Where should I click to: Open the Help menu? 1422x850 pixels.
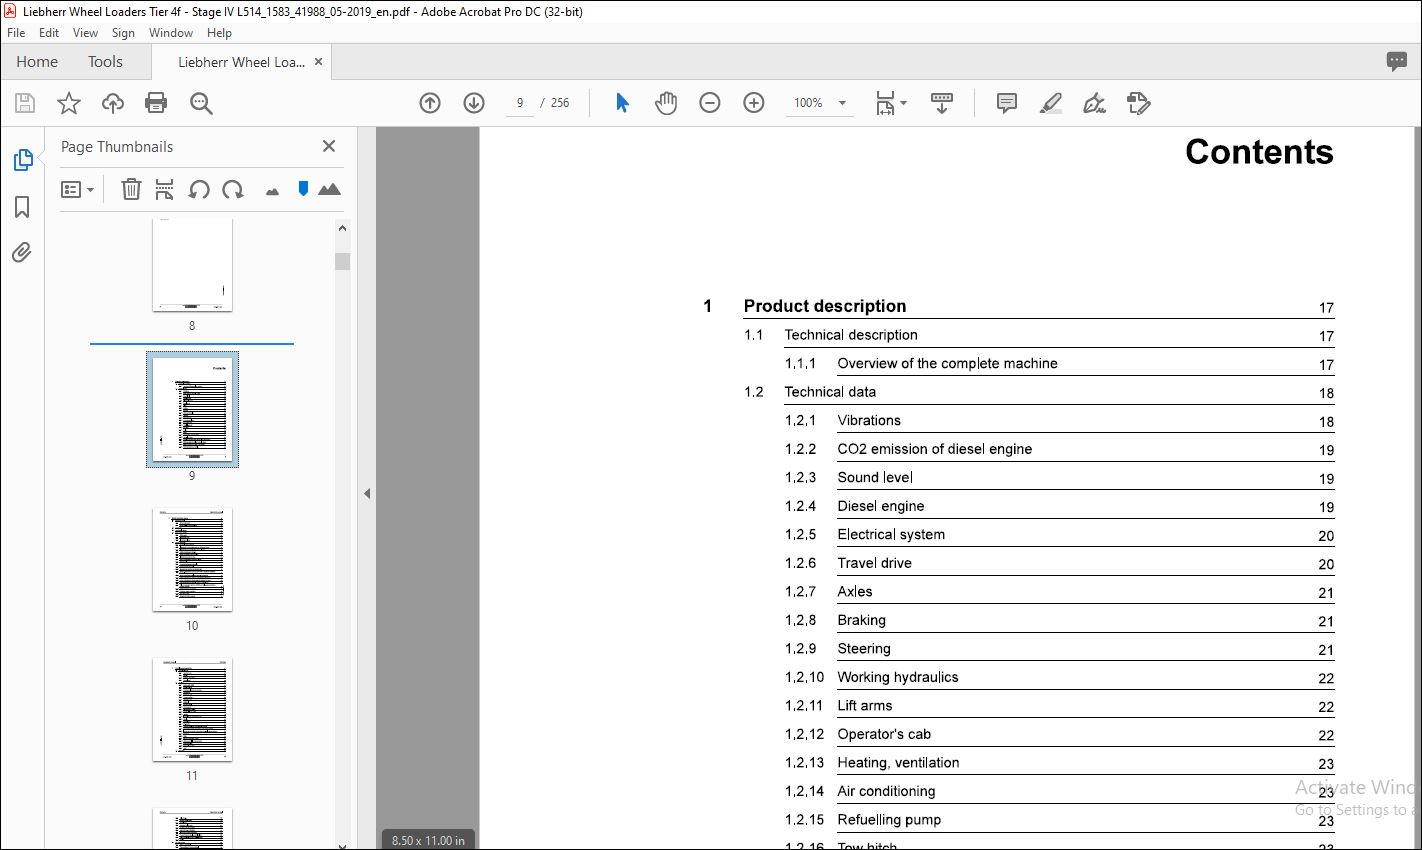pyautogui.click(x=219, y=33)
